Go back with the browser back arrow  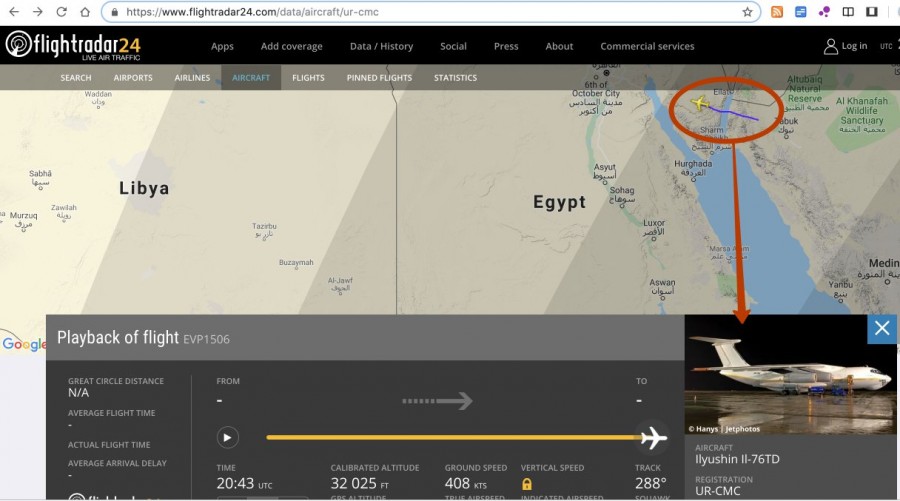click(14, 12)
